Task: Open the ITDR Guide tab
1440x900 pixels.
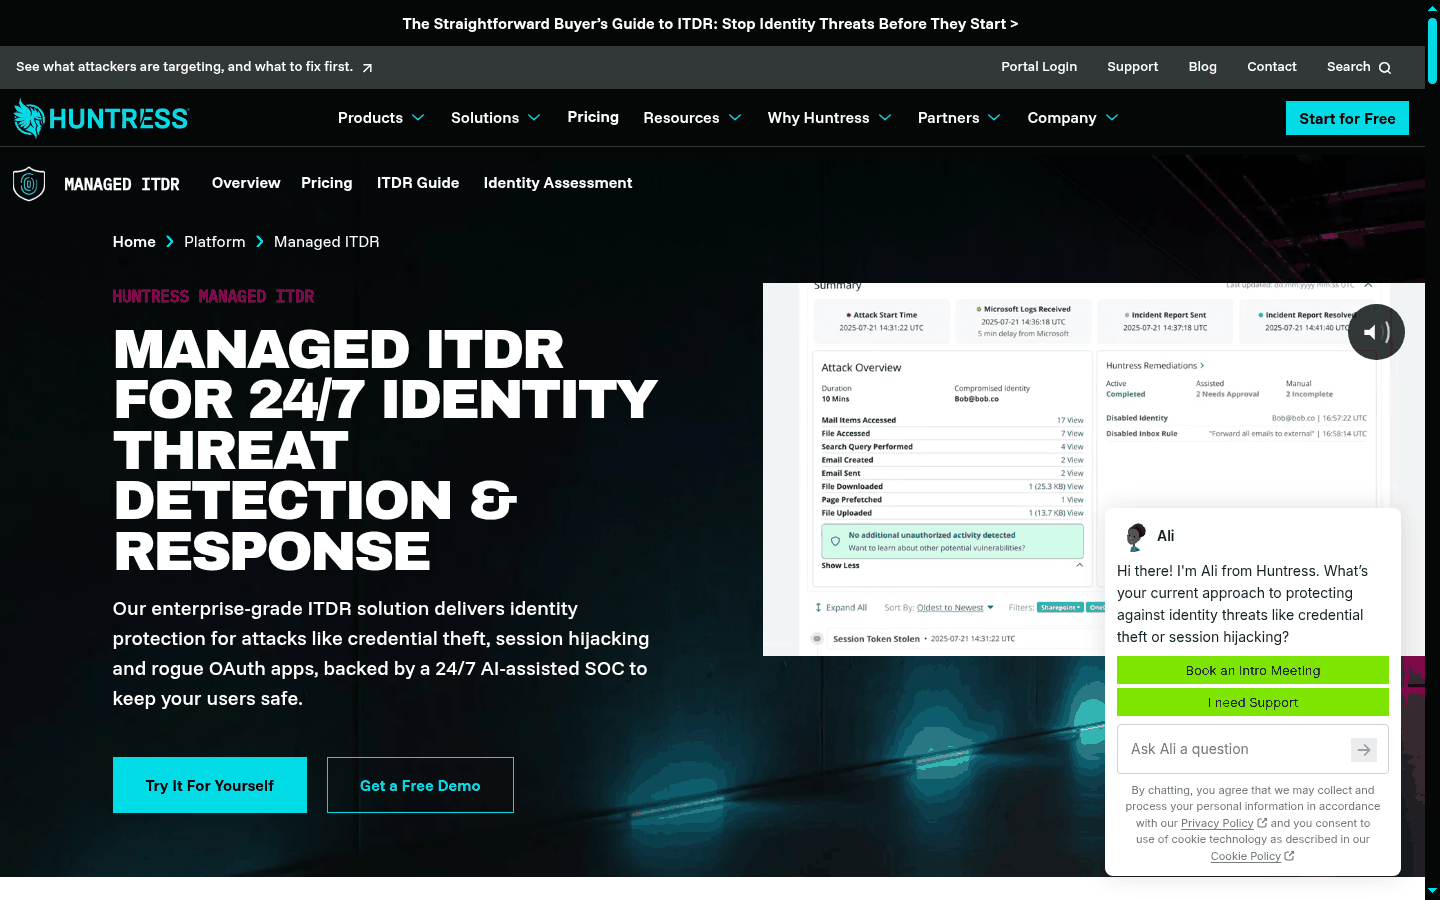Action: point(418,183)
